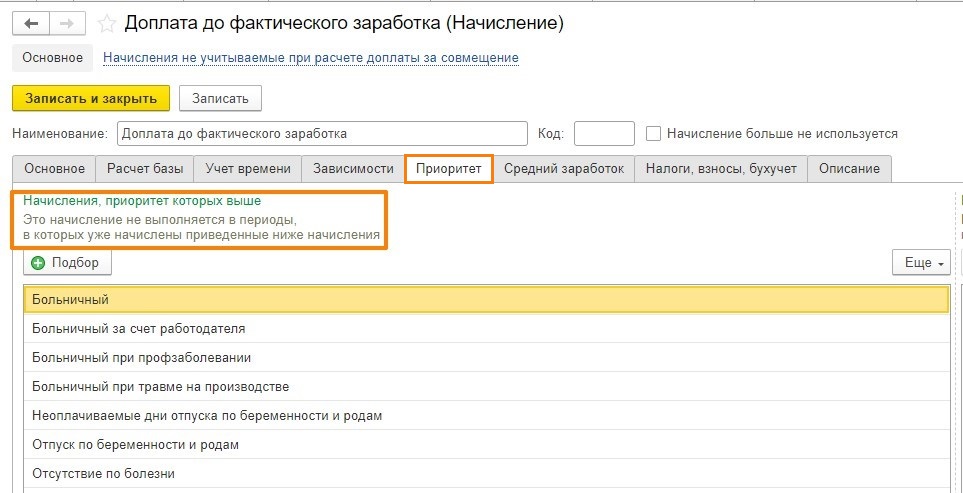
Task: Click the Записать и закрыть button
Action: (x=91, y=98)
